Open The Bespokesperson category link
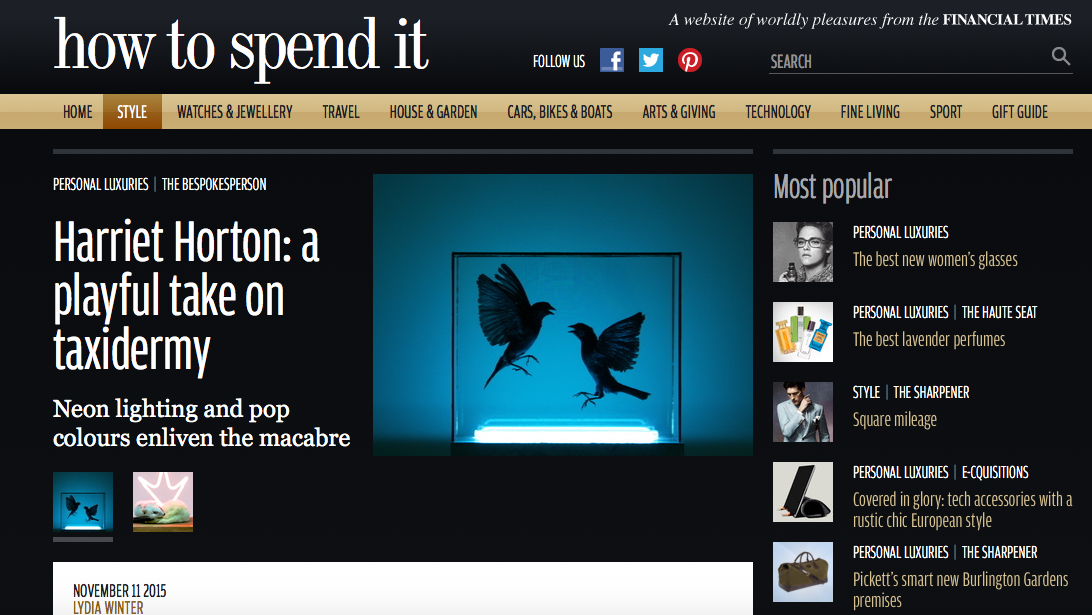1092x615 pixels. pos(214,185)
